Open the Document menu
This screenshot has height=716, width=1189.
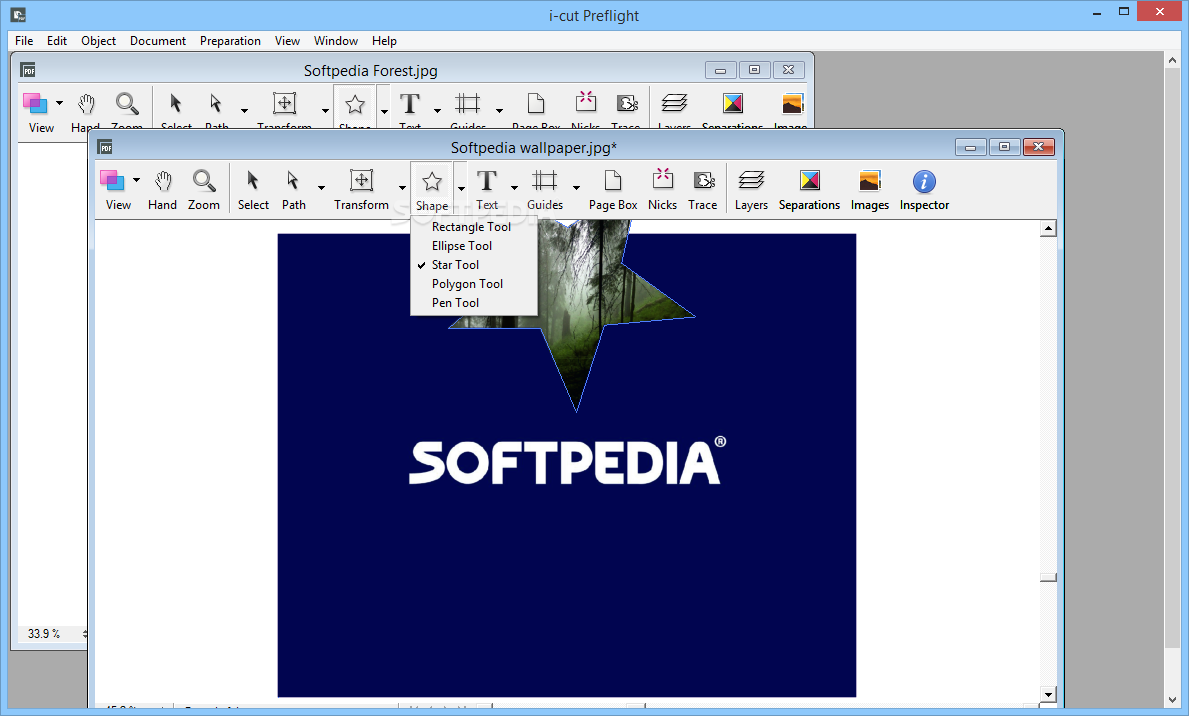(158, 41)
